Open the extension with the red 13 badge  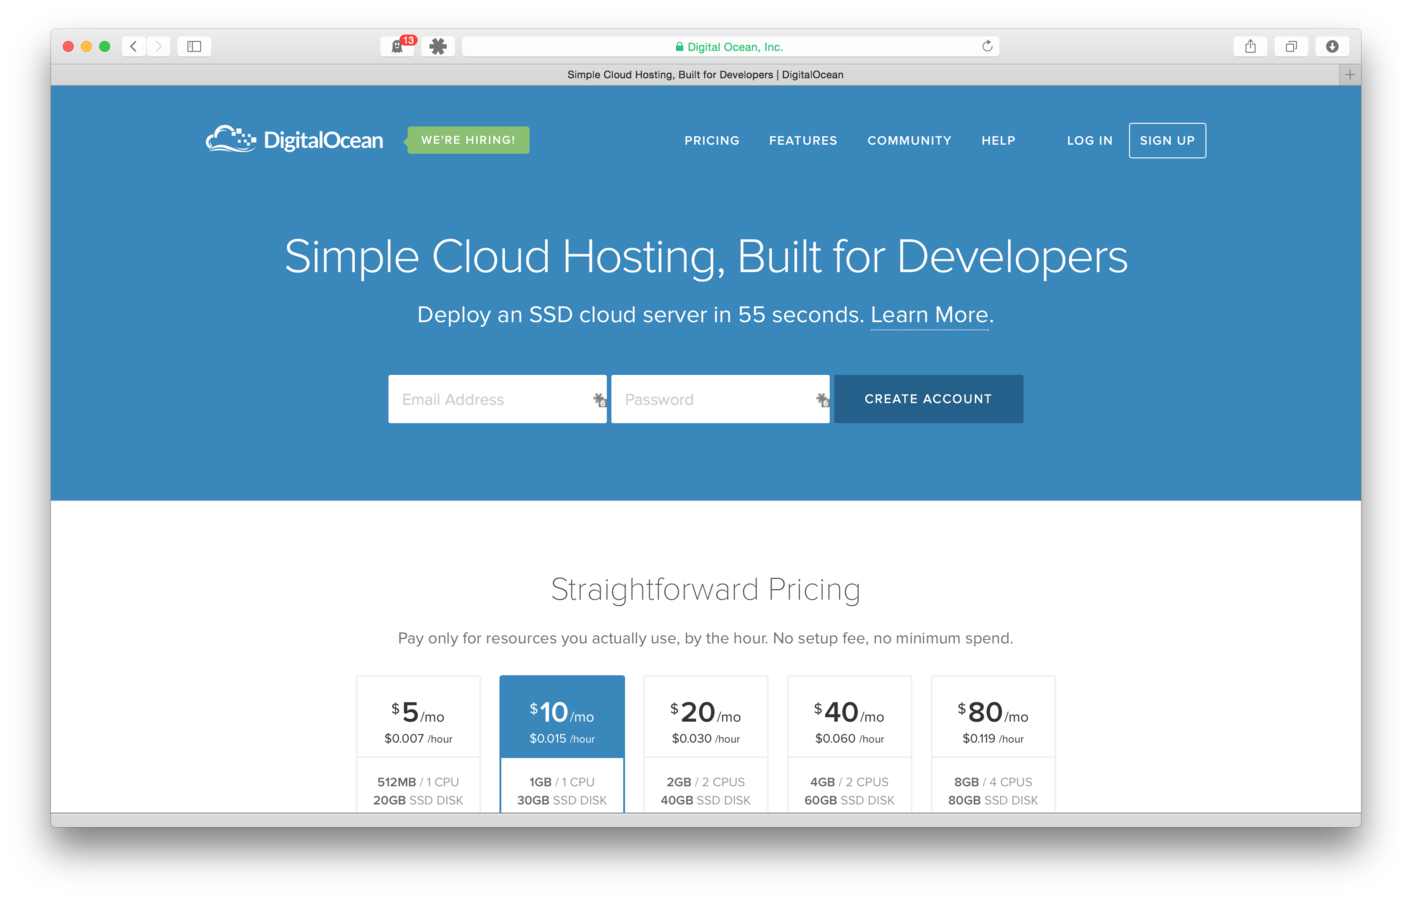(x=400, y=46)
